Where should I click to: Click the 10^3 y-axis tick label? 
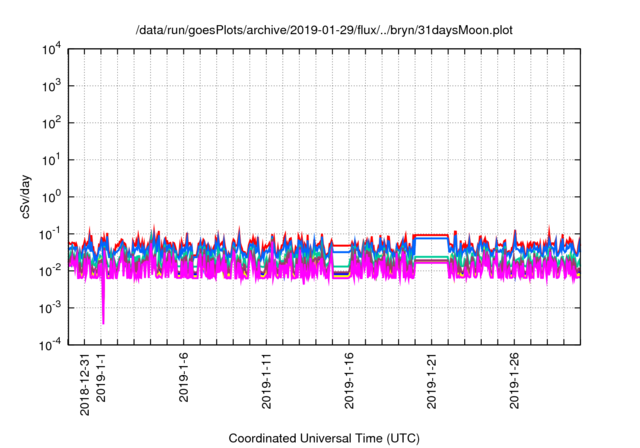51,87
